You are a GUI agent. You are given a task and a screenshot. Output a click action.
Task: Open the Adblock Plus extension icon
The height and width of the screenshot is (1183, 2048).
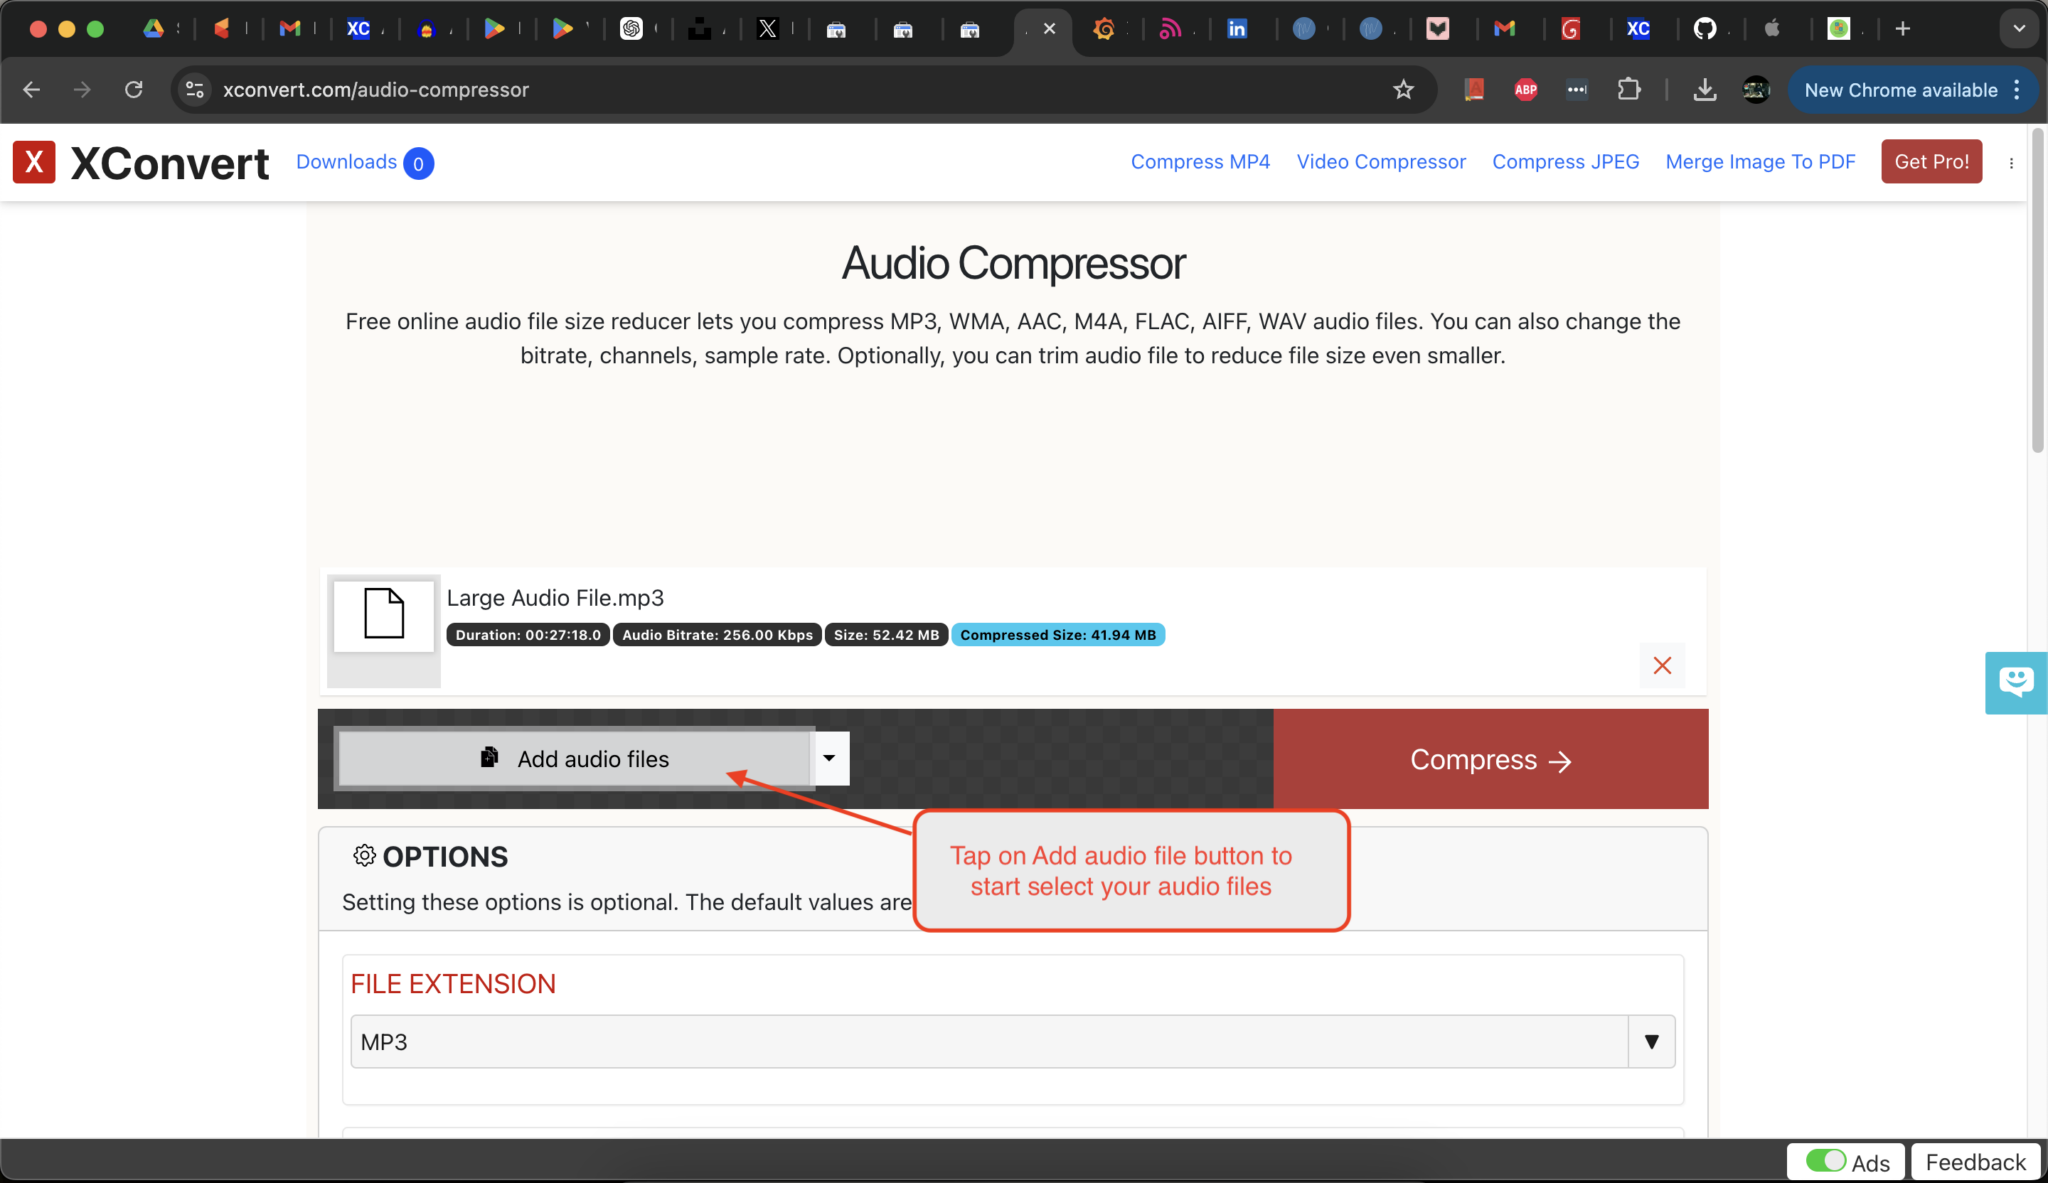coord(1525,89)
